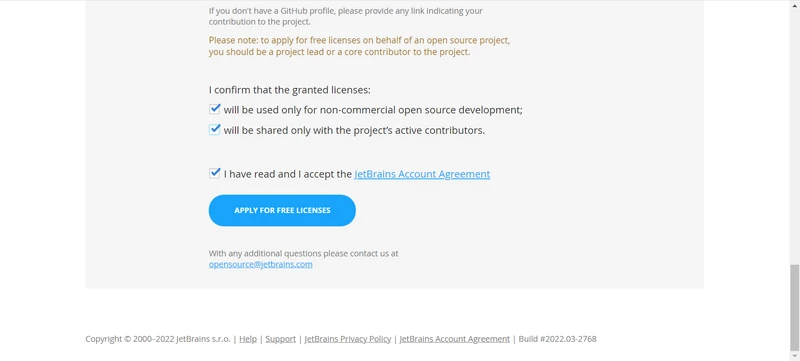Visit the Support link in the footer
The image size is (800, 361).
pyautogui.click(x=281, y=339)
